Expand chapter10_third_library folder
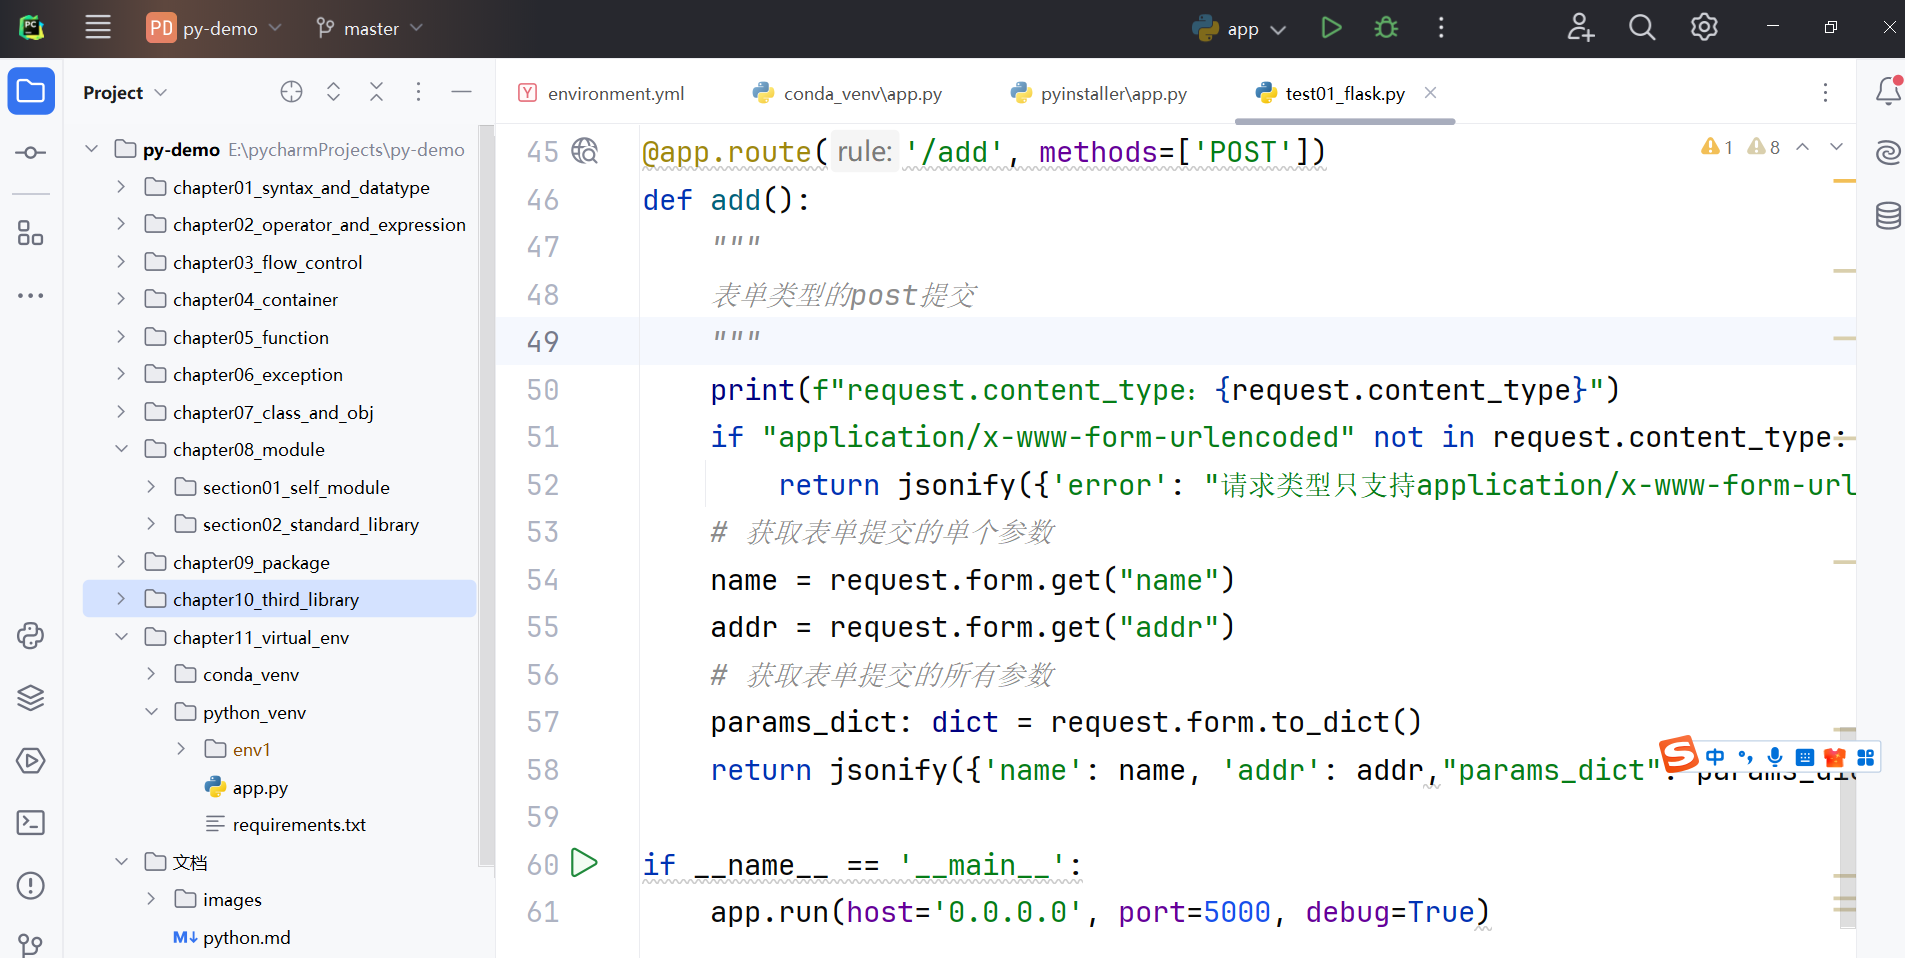This screenshot has height=958, width=1905. 121,599
